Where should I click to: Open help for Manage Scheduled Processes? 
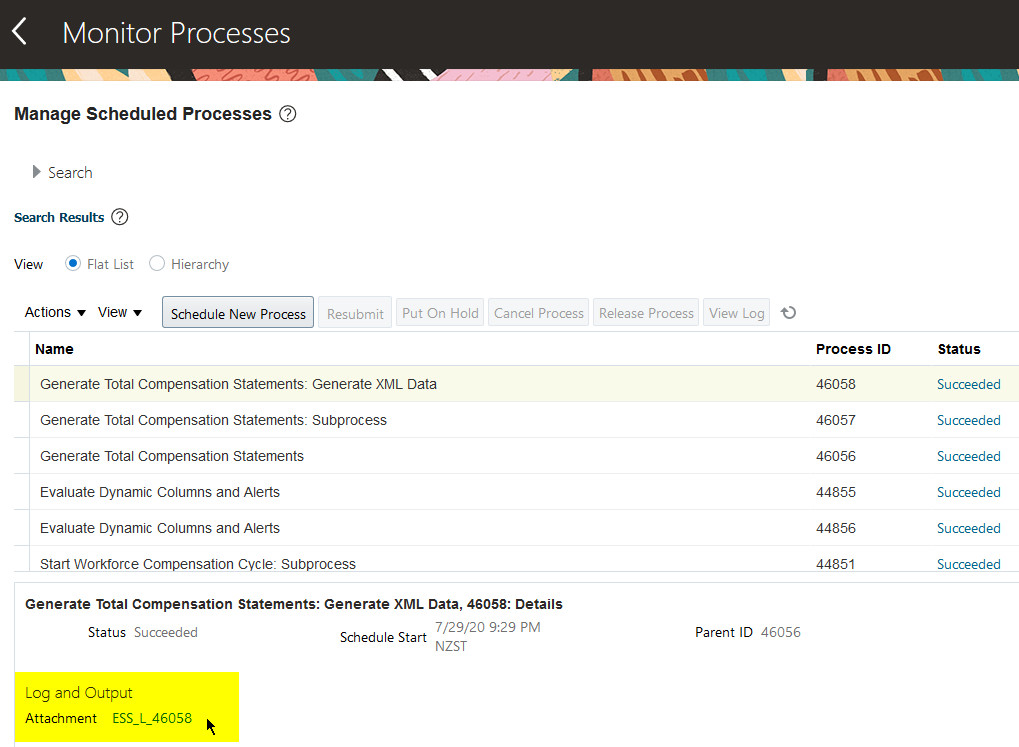[288, 114]
